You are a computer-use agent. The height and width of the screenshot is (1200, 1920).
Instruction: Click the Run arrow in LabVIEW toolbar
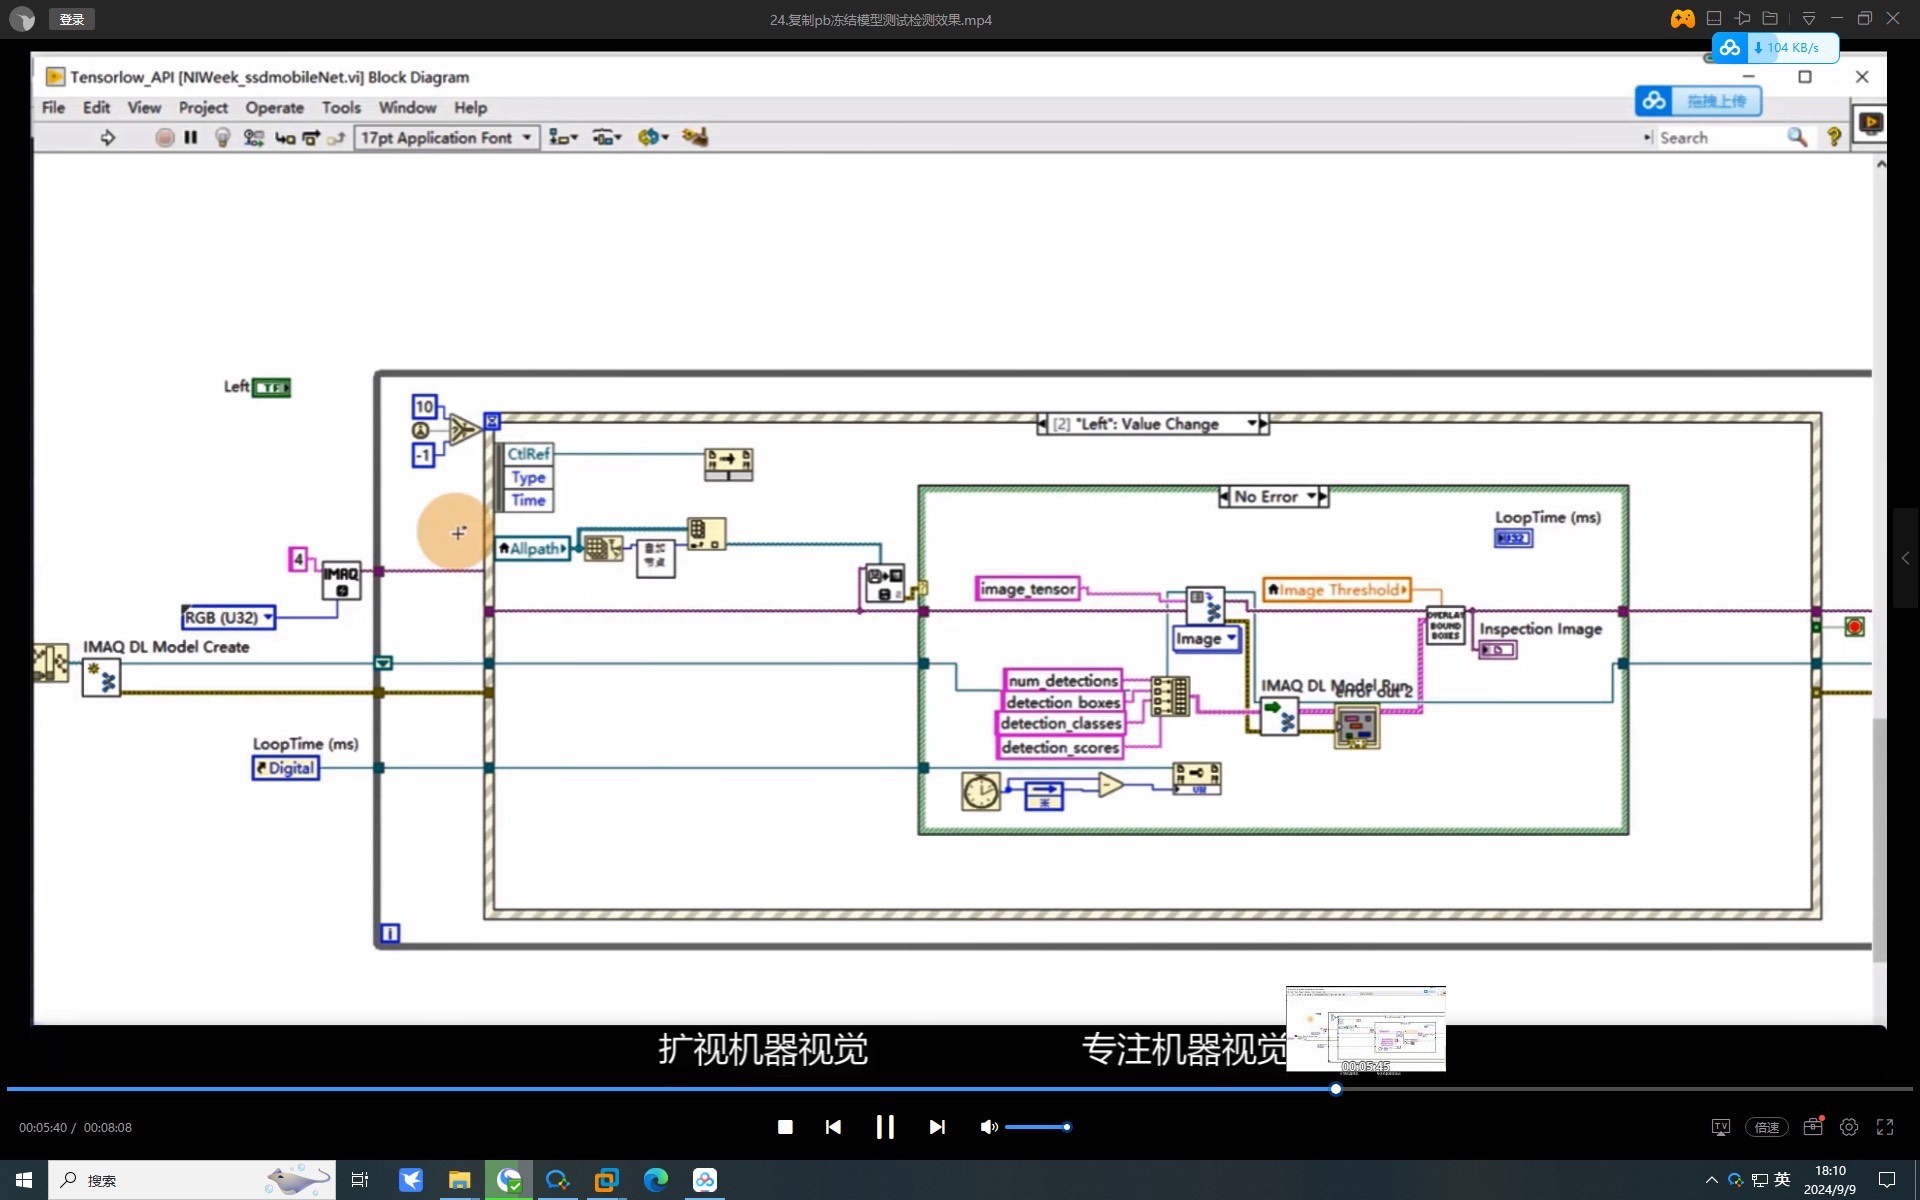(108, 138)
